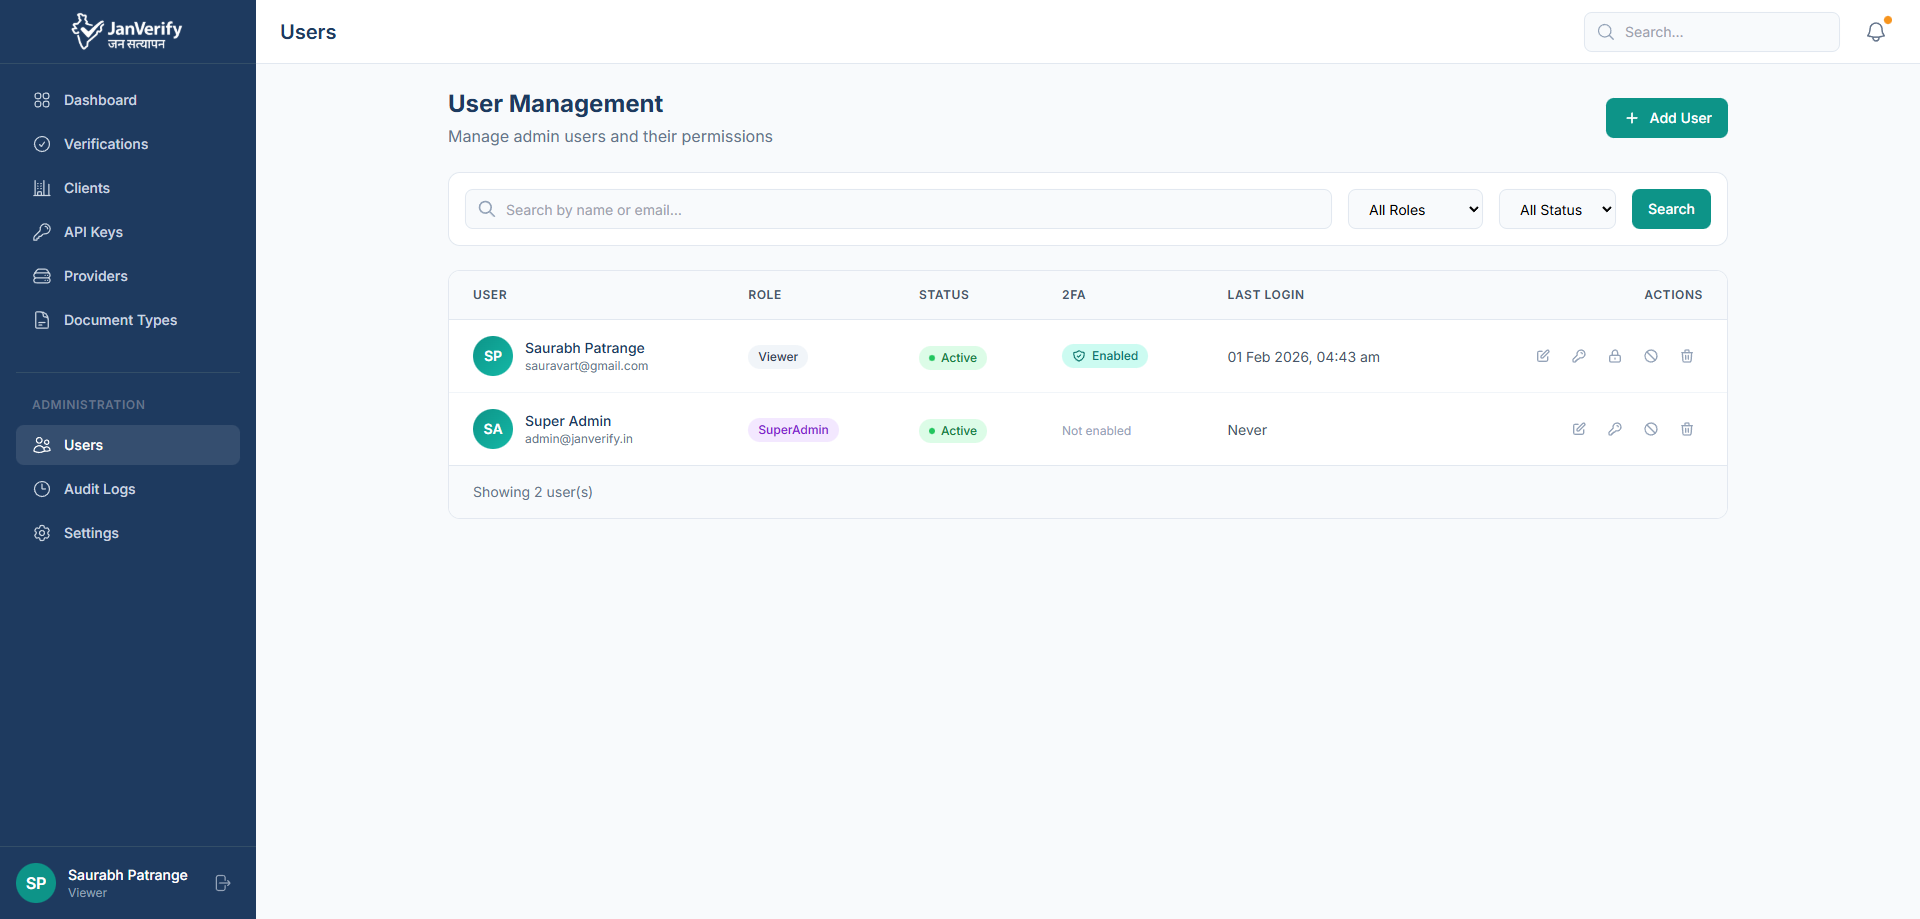The width and height of the screenshot is (1920, 919).
Task: Click the padlock icon for Saurabh Patrange
Action: 1615,356
